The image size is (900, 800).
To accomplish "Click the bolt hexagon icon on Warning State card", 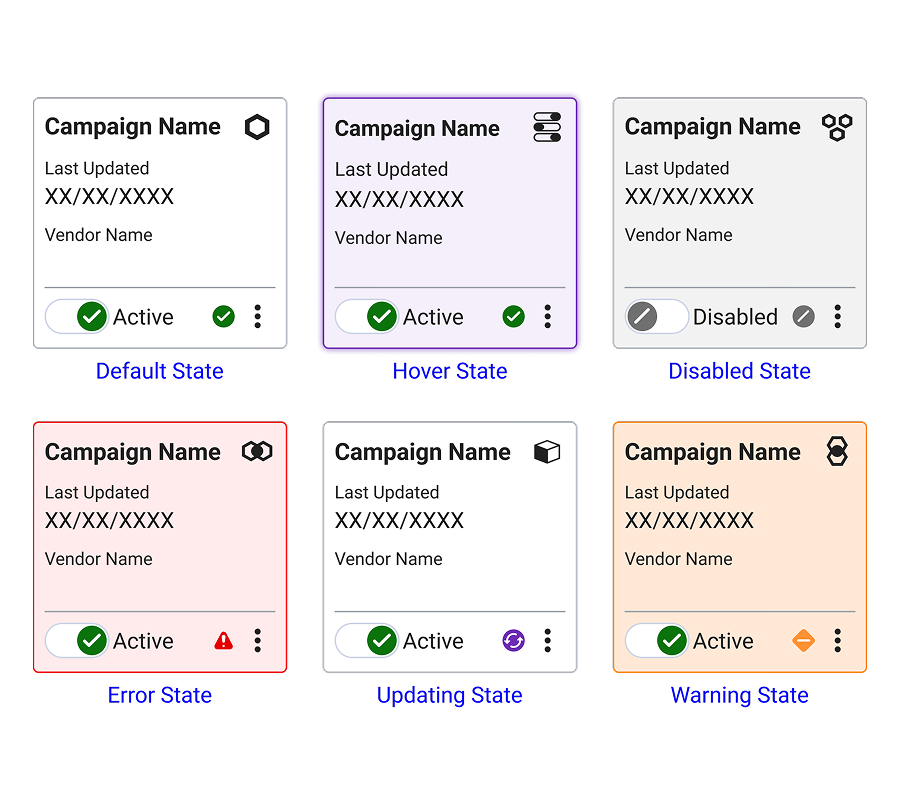I will (837, 451).
